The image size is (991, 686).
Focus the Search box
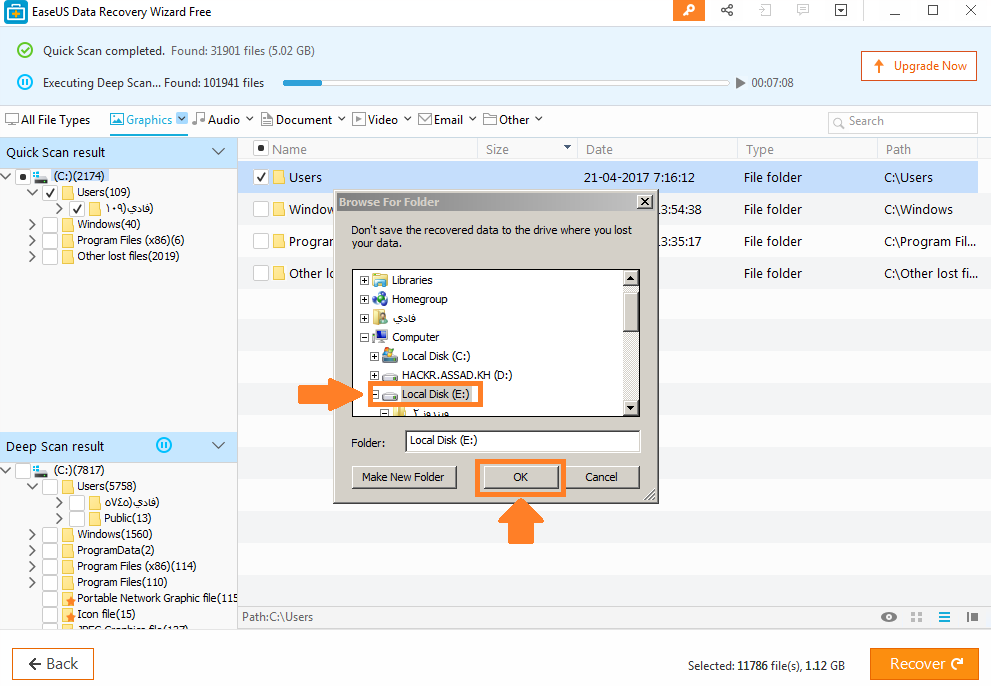[903, 122]
